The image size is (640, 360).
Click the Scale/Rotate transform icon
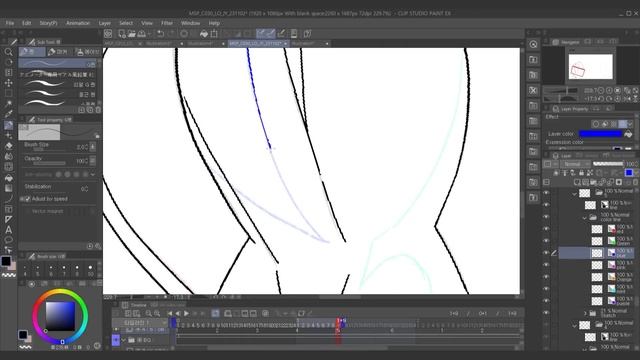click(x=214, y=34)
